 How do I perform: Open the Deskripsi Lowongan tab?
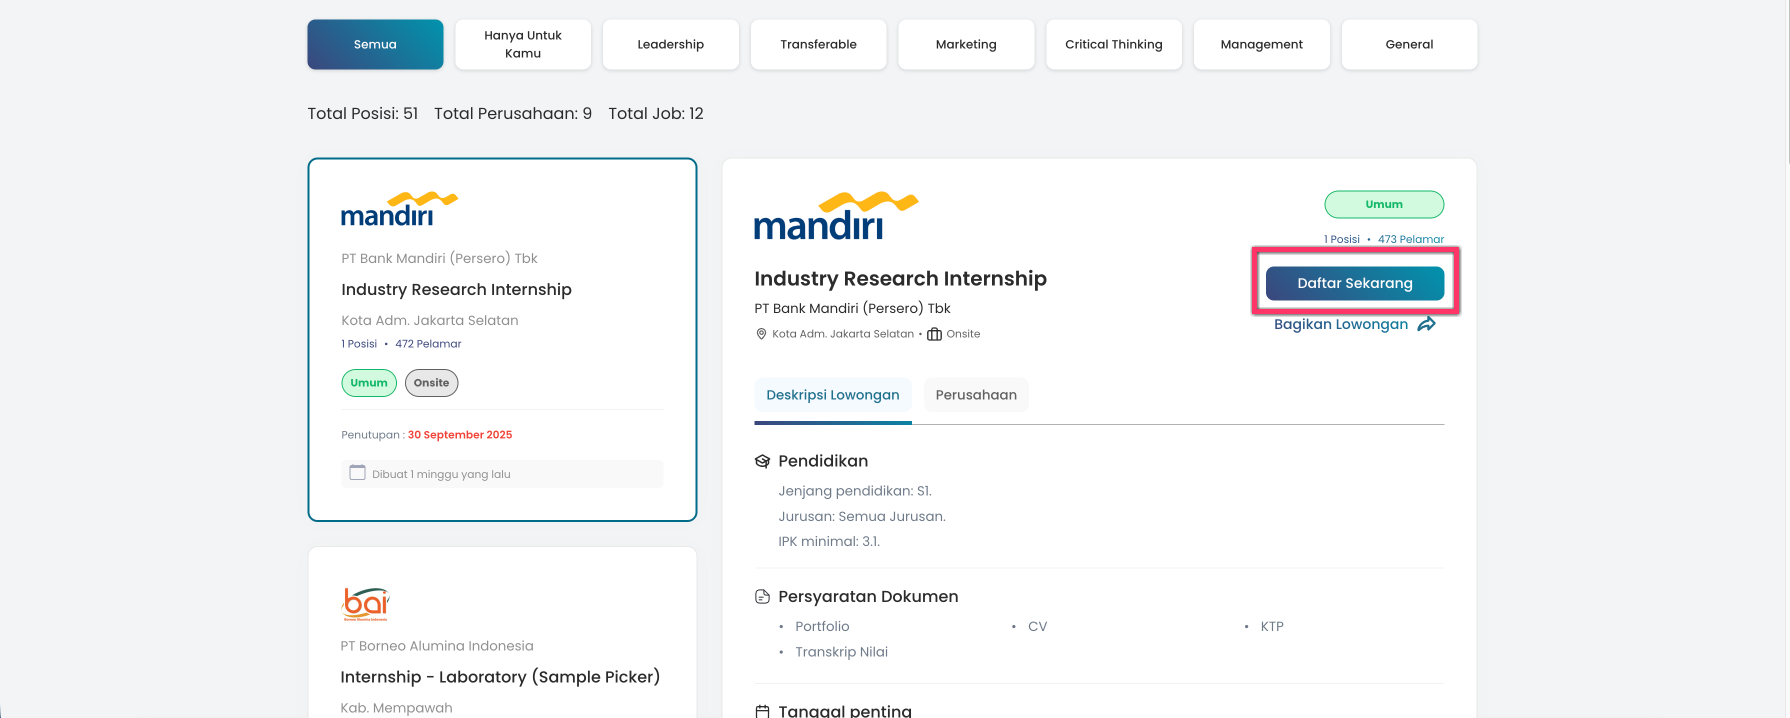point(832,395)
